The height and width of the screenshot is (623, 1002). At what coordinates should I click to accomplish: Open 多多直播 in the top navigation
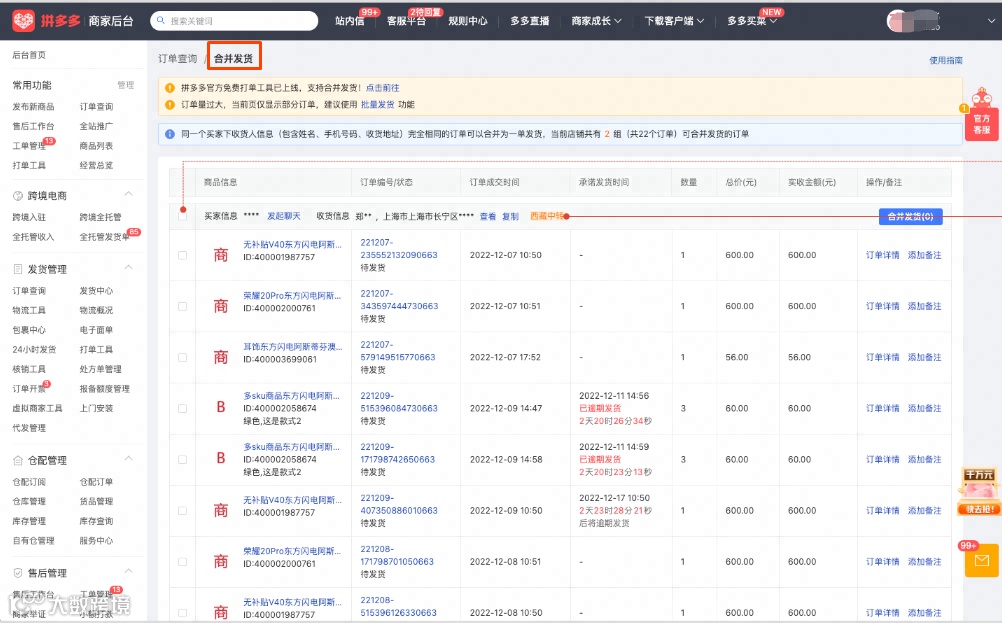[x=530, y=21]
